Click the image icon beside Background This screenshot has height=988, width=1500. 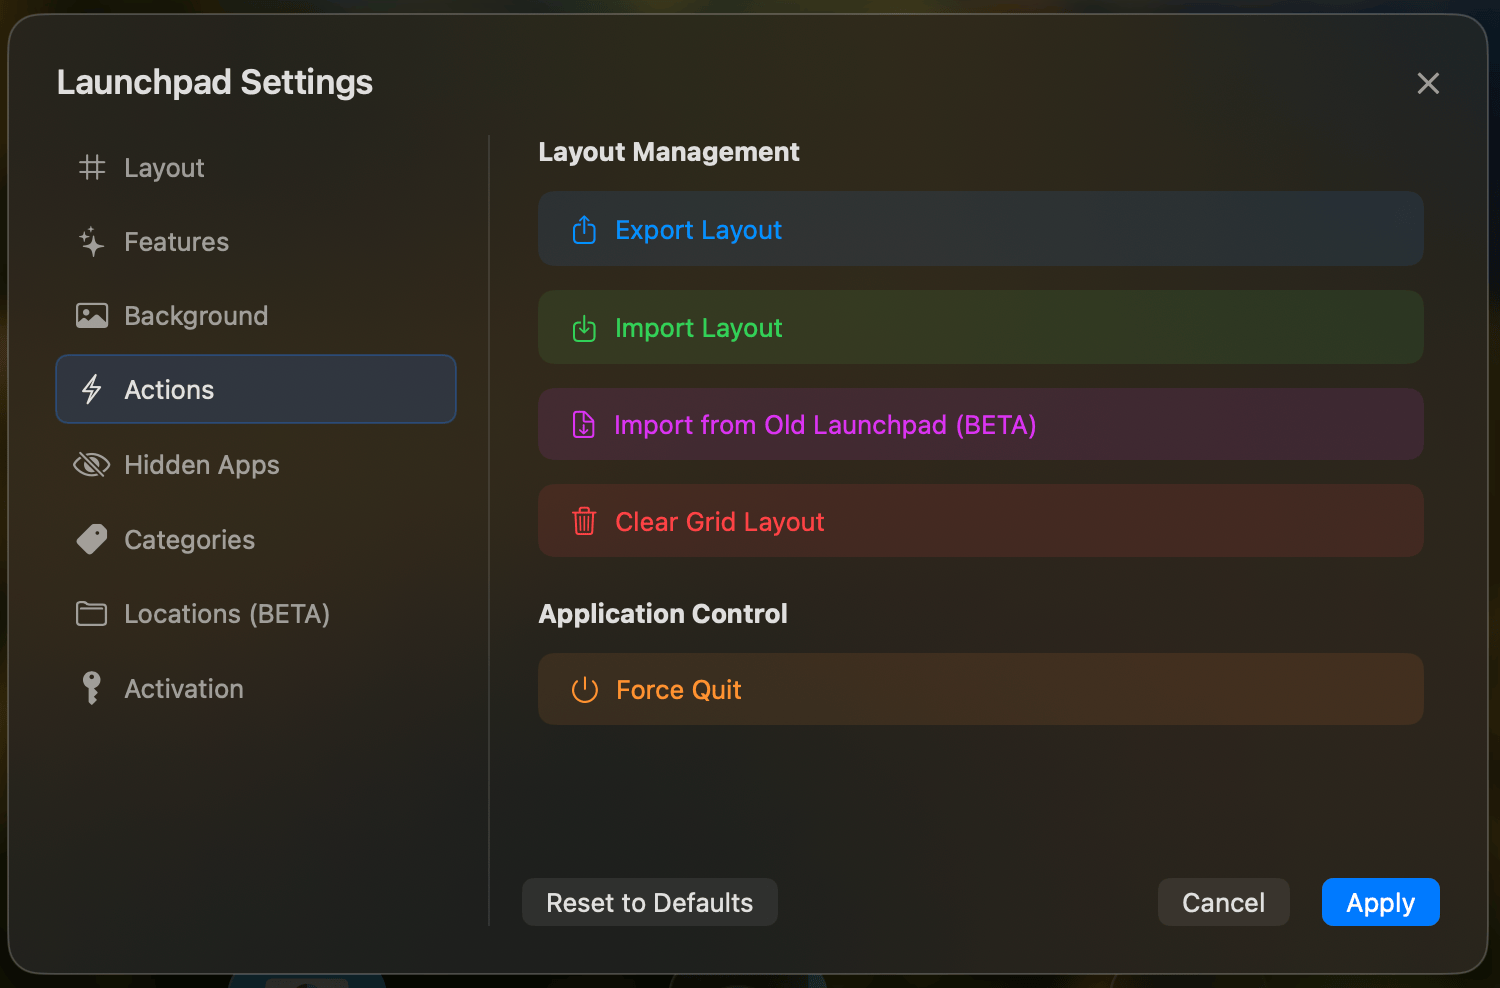92,315
